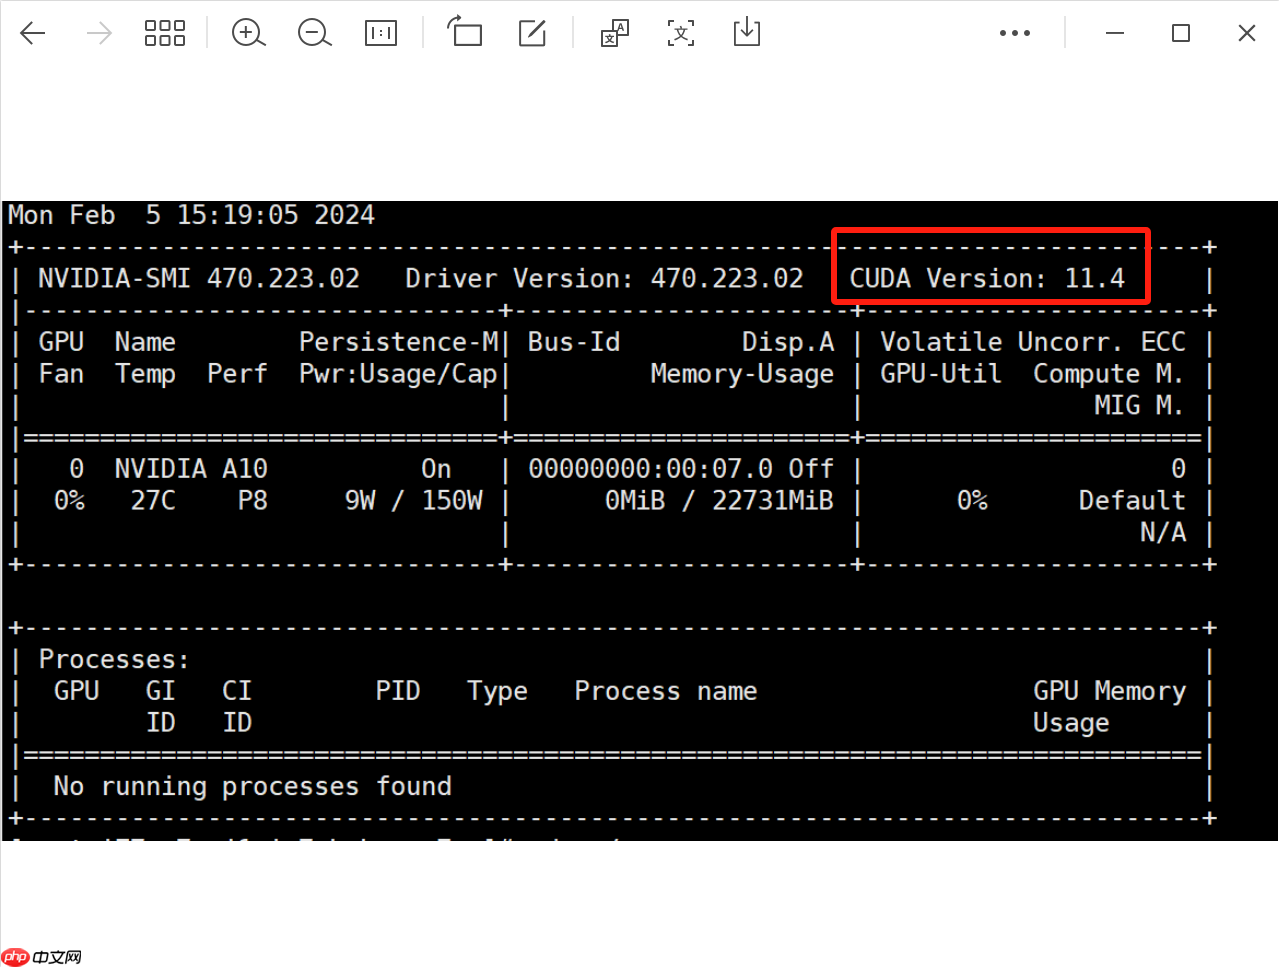Zoom in on the image
1279x967 pixels.
point(248,33)
